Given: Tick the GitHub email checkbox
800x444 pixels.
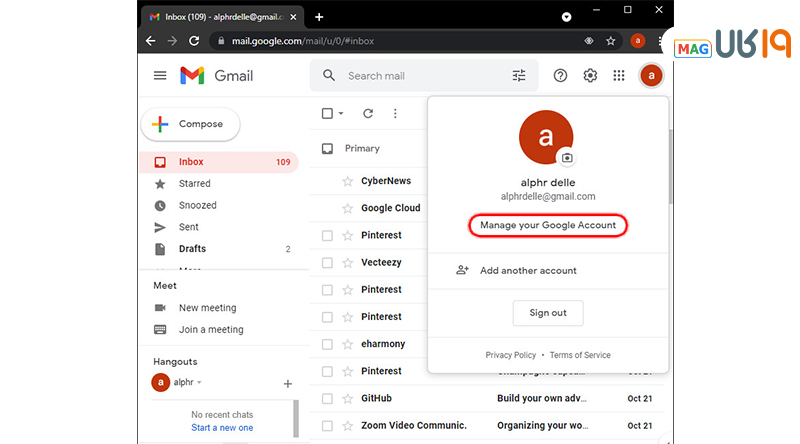Looking at the screenshot, I should pyautogui.click(x=327, y=399).
